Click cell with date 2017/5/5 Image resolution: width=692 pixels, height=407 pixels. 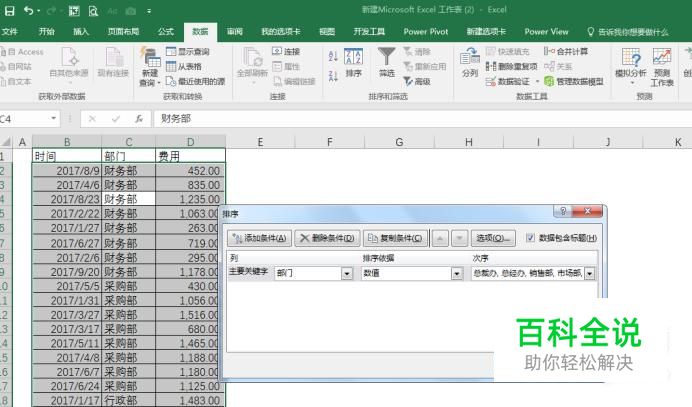(x=67, y=286)
